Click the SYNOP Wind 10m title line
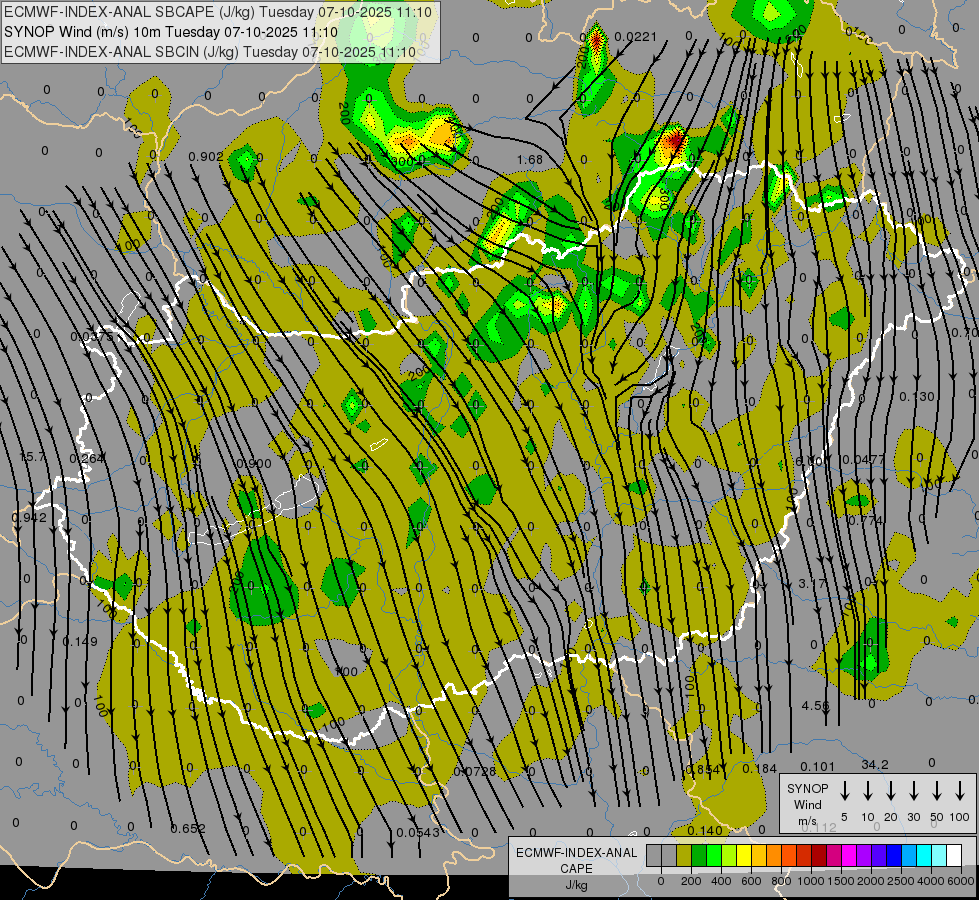 tap(170, 32)
